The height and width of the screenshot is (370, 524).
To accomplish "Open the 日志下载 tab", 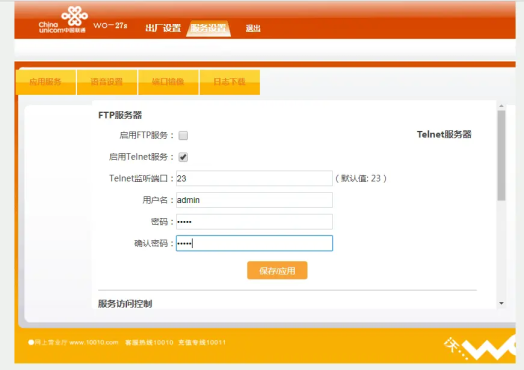I will point(230,82).
